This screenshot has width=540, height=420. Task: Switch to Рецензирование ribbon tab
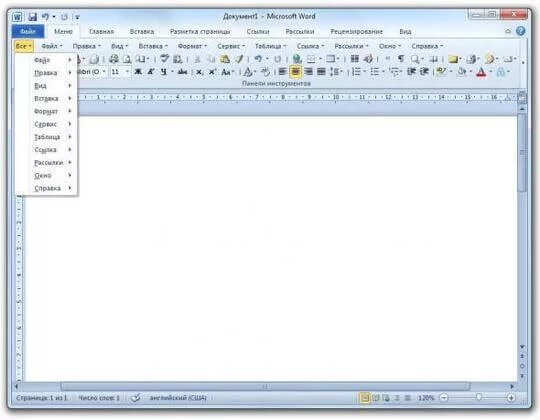pyautogui.click(x=357, y=31)
